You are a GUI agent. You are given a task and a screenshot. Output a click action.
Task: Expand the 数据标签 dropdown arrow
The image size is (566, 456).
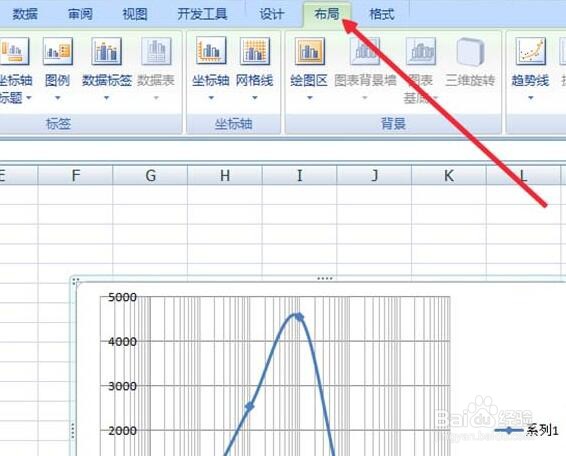click(106, 97)
